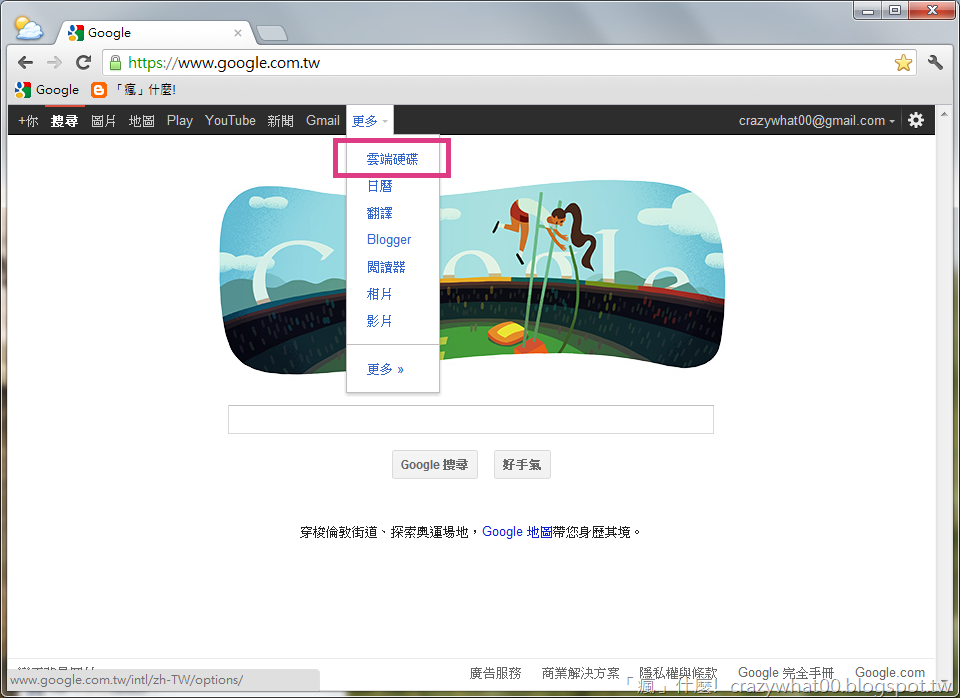Open Gmail in the Google bar
Screen dimensions: 960x700
323,121
